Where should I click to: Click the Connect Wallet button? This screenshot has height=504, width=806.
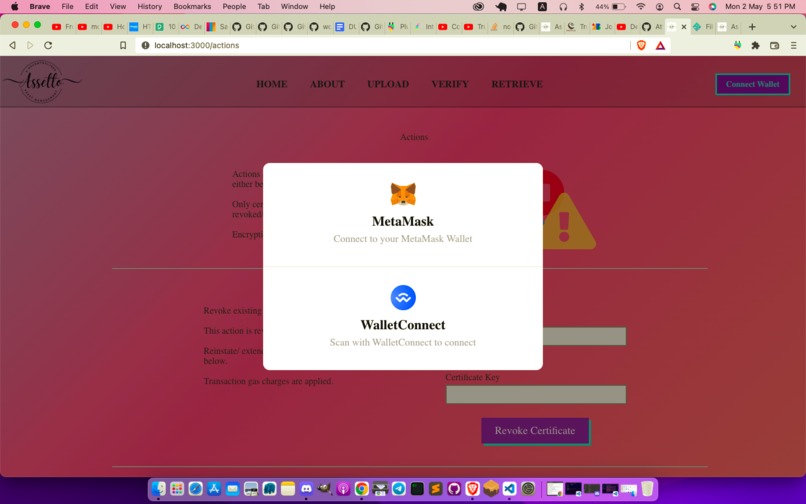click(x=753, y=84)
